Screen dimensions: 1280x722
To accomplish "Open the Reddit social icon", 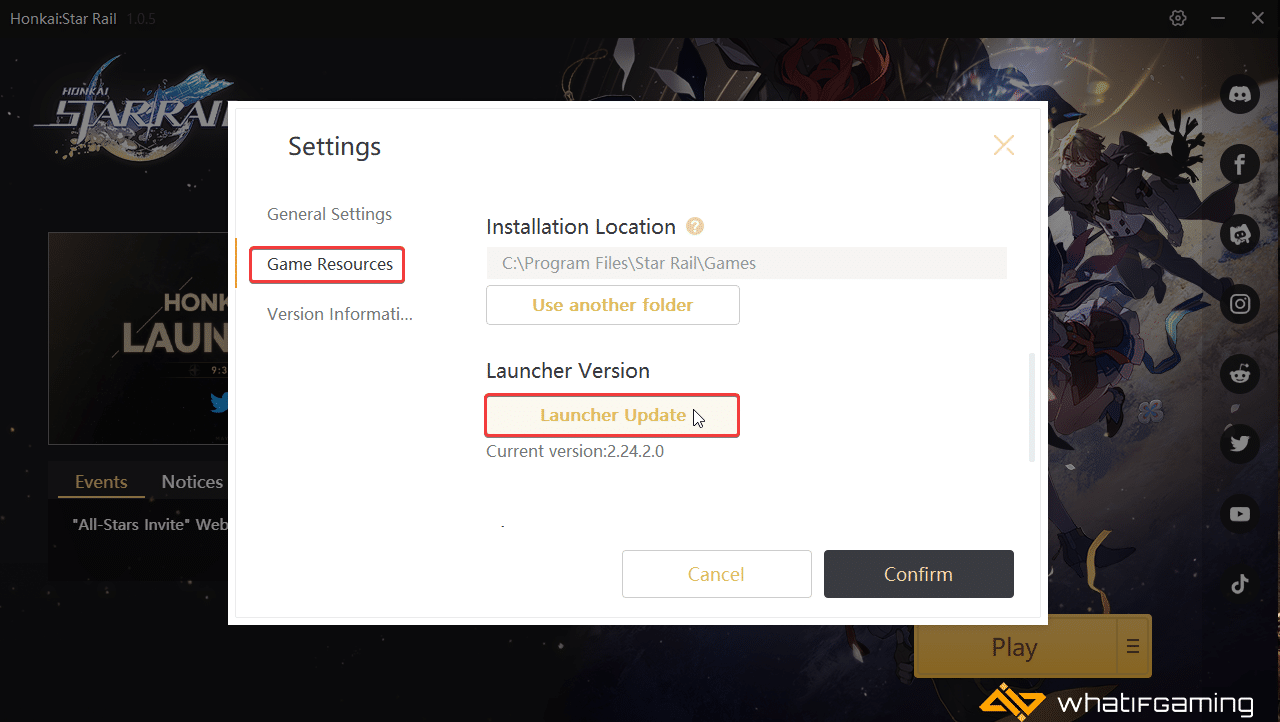I will pos(1240,374).
